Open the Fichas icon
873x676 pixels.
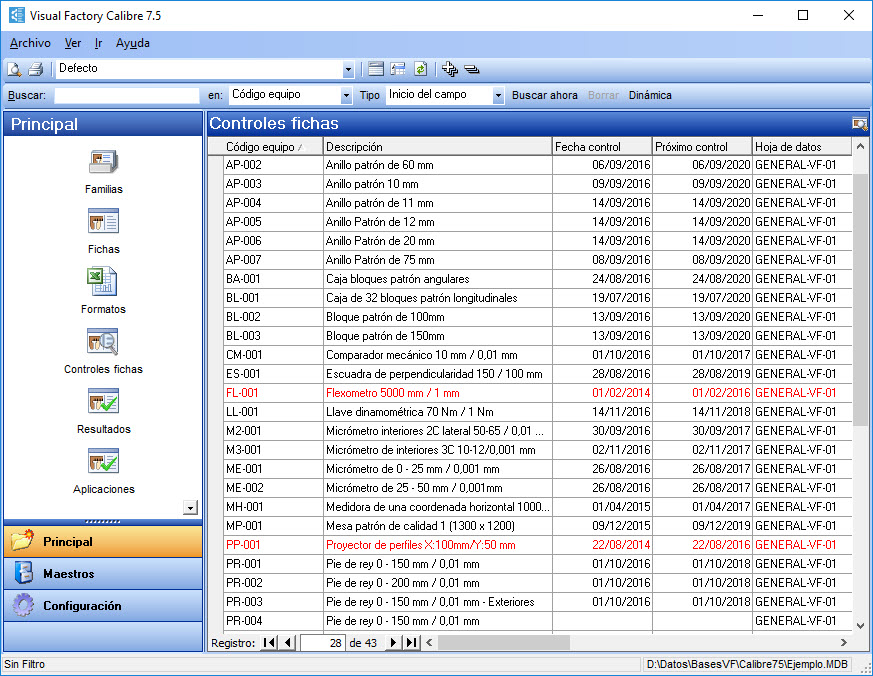104,222
